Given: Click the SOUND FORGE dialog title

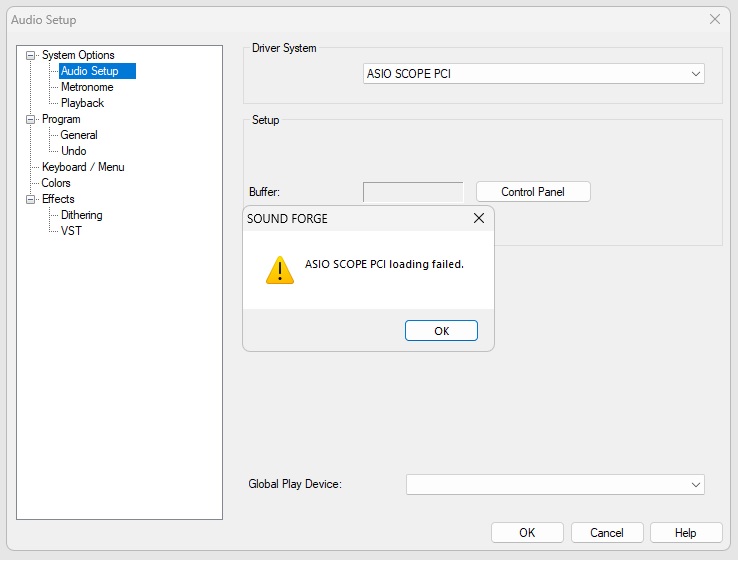Looking at the screenshot, I should click(x=287, y=219).
